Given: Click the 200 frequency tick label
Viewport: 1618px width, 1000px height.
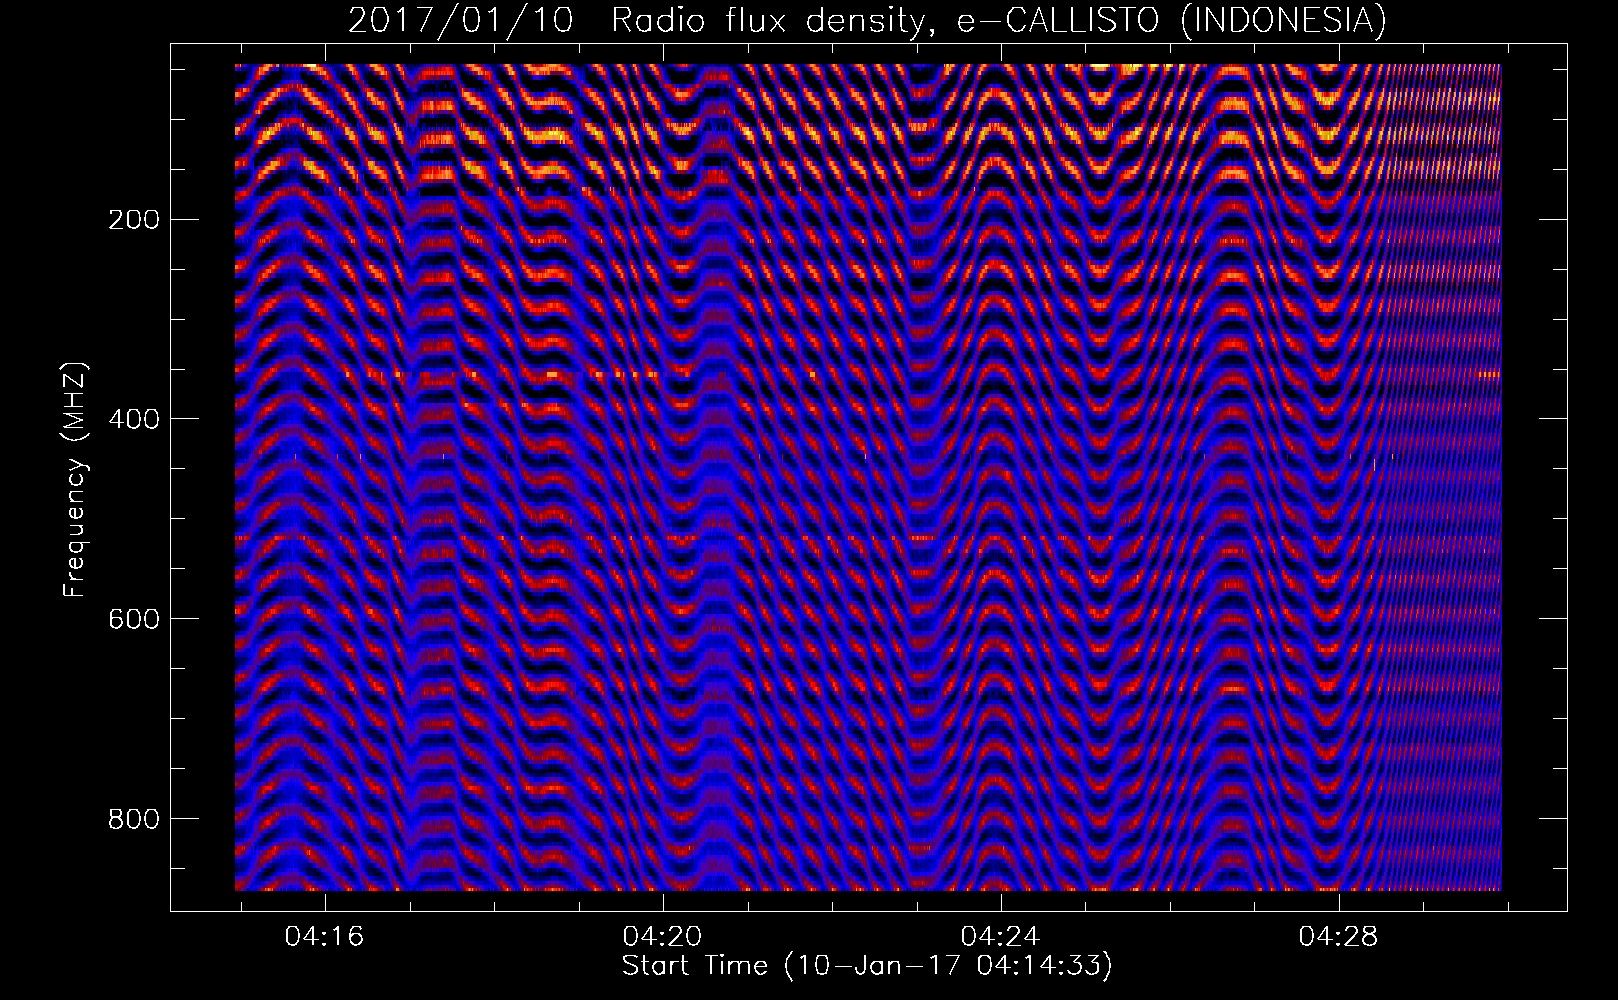Looking at the screenshot, I should point(134,219).
